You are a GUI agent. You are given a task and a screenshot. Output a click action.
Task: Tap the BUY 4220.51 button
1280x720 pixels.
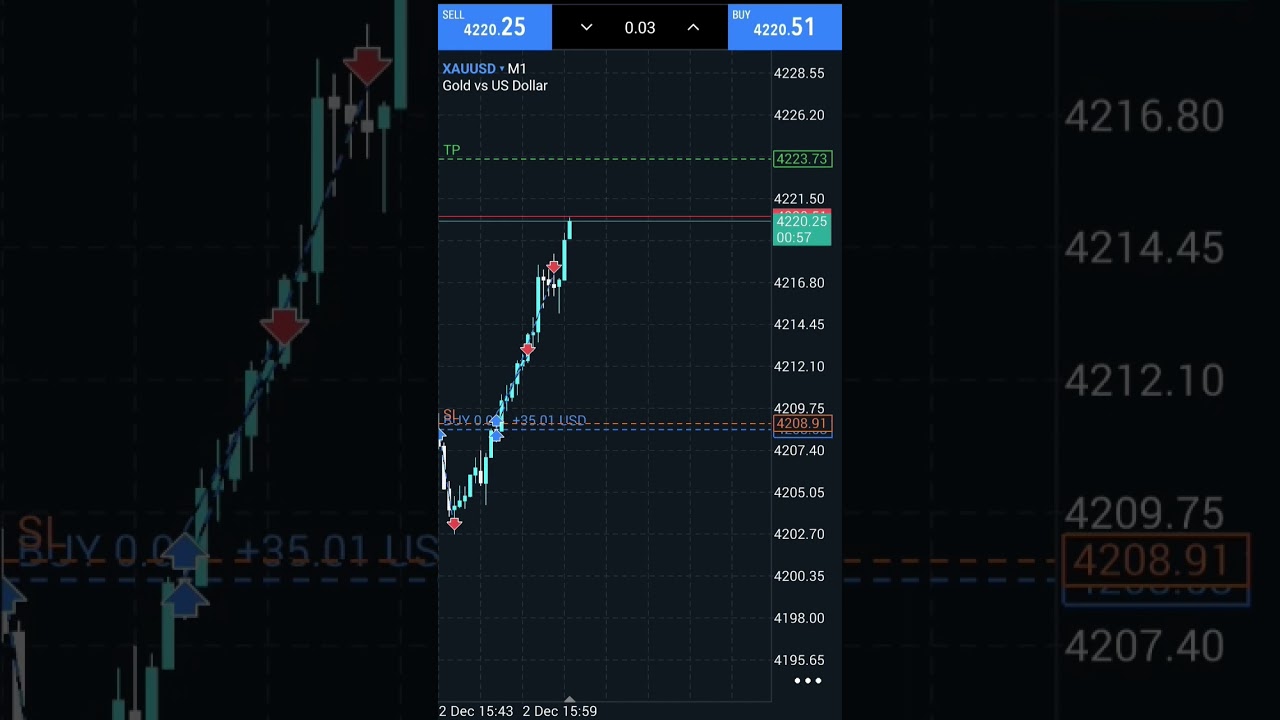coord(785,27)
